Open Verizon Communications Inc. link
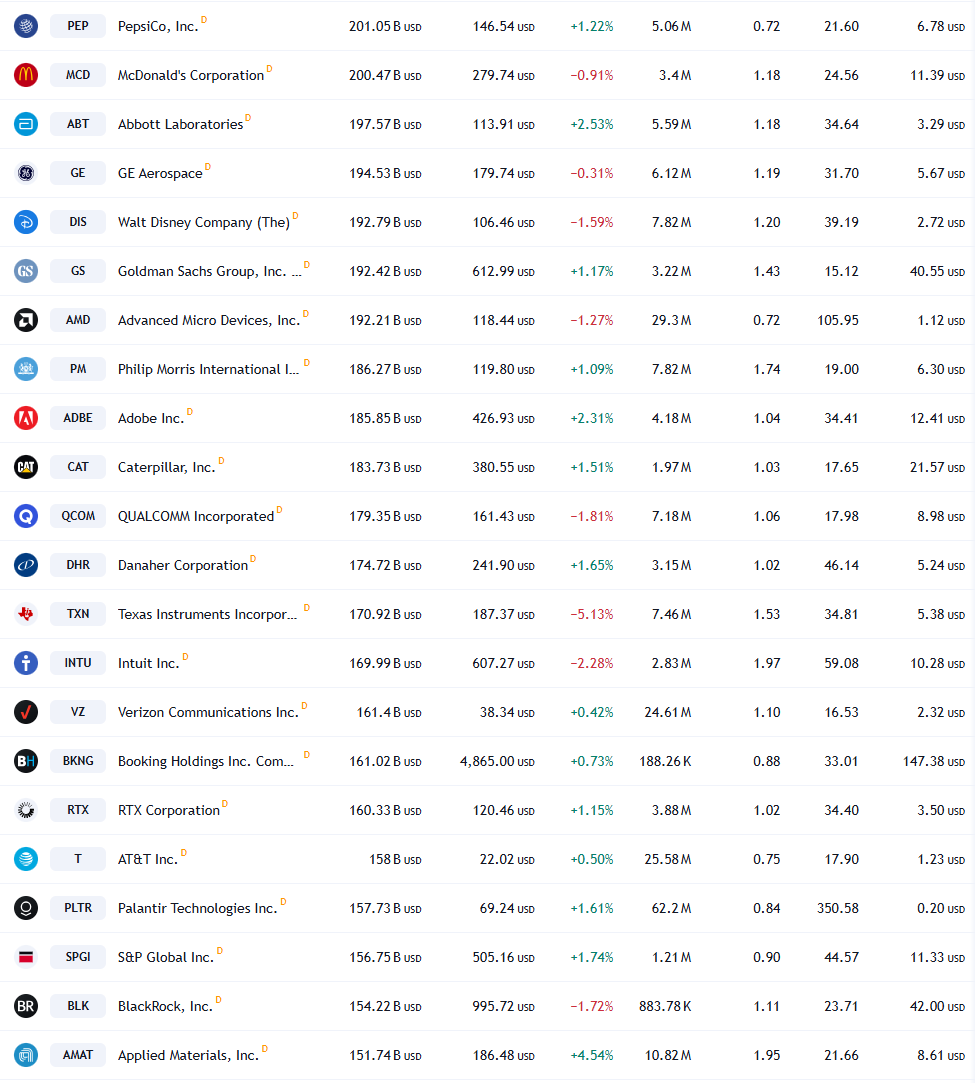The height and width of the screenshot is (1083, 975). pos(209,712)
